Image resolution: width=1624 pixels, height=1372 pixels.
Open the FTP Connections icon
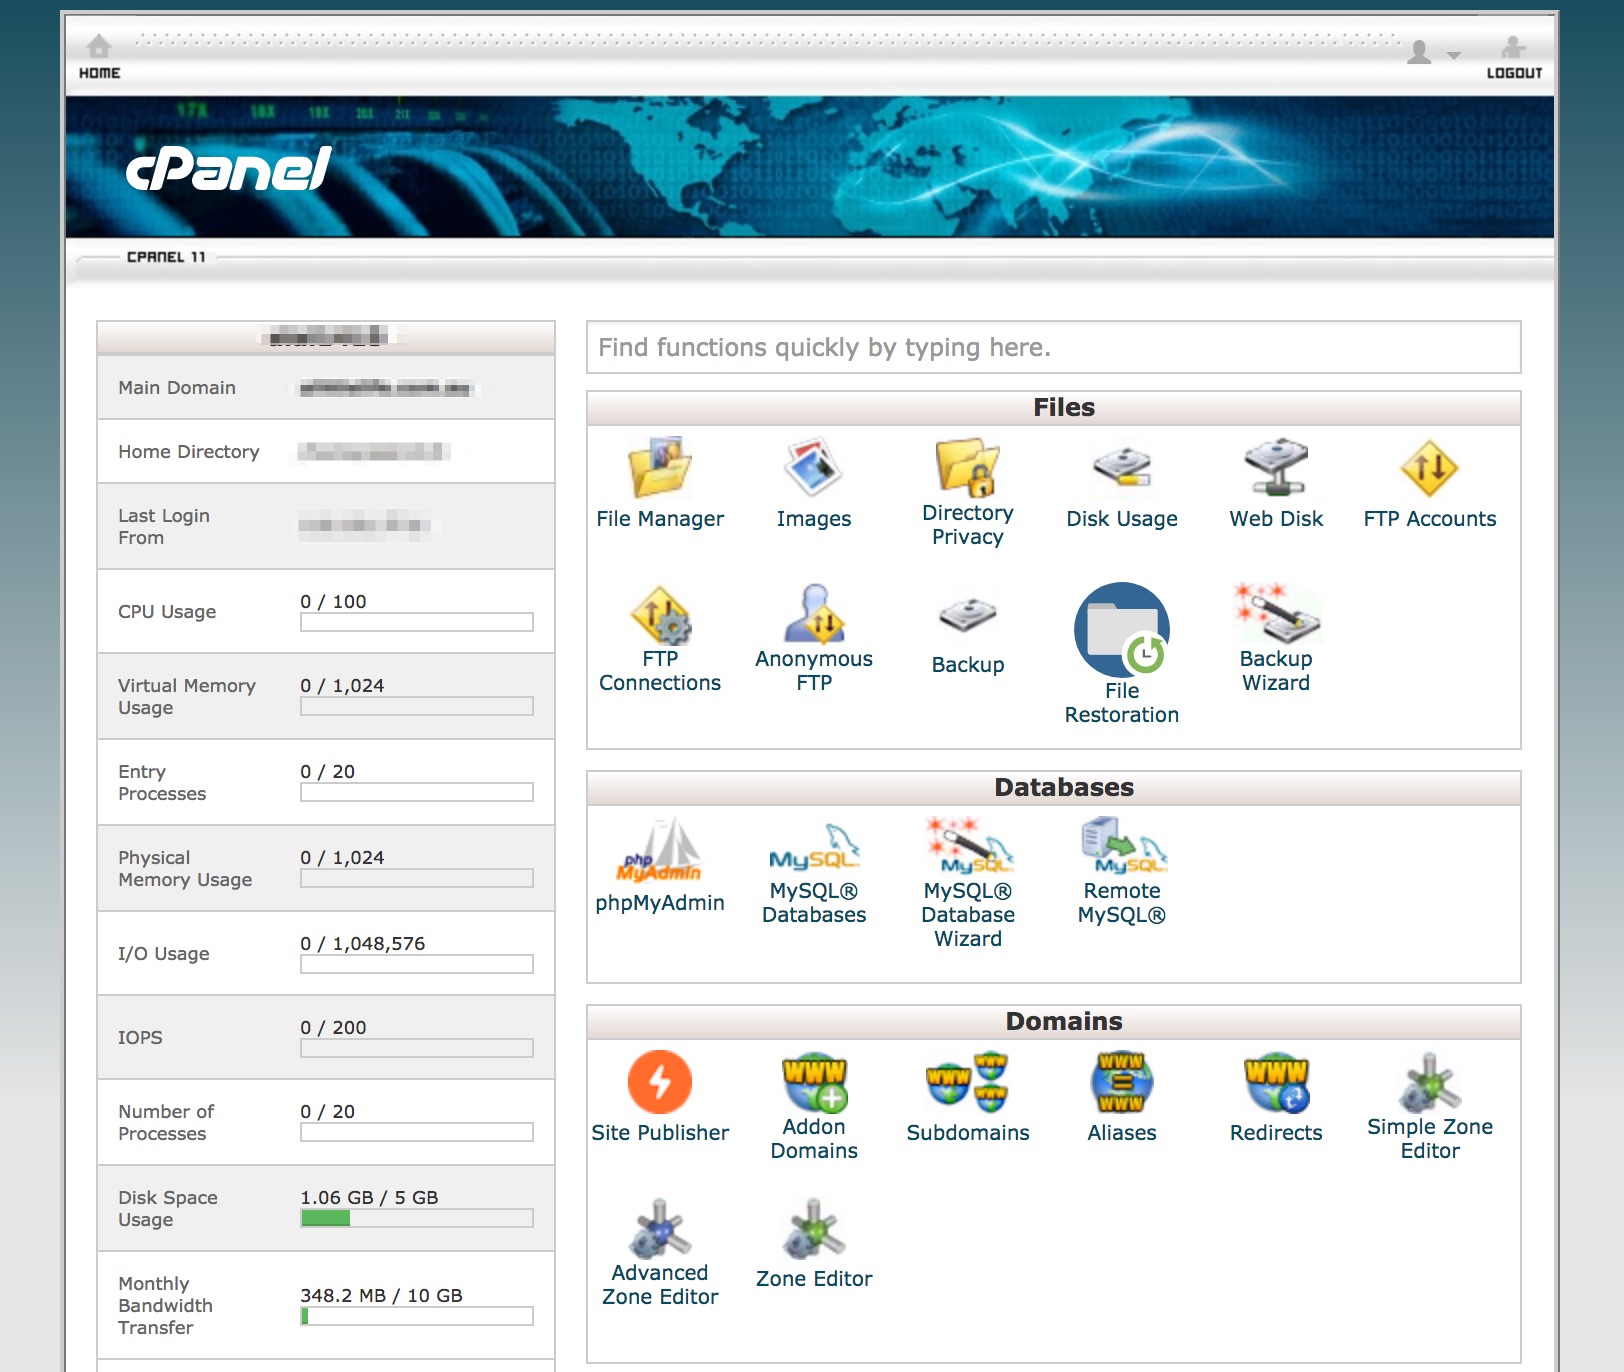[x=660, y=614]
